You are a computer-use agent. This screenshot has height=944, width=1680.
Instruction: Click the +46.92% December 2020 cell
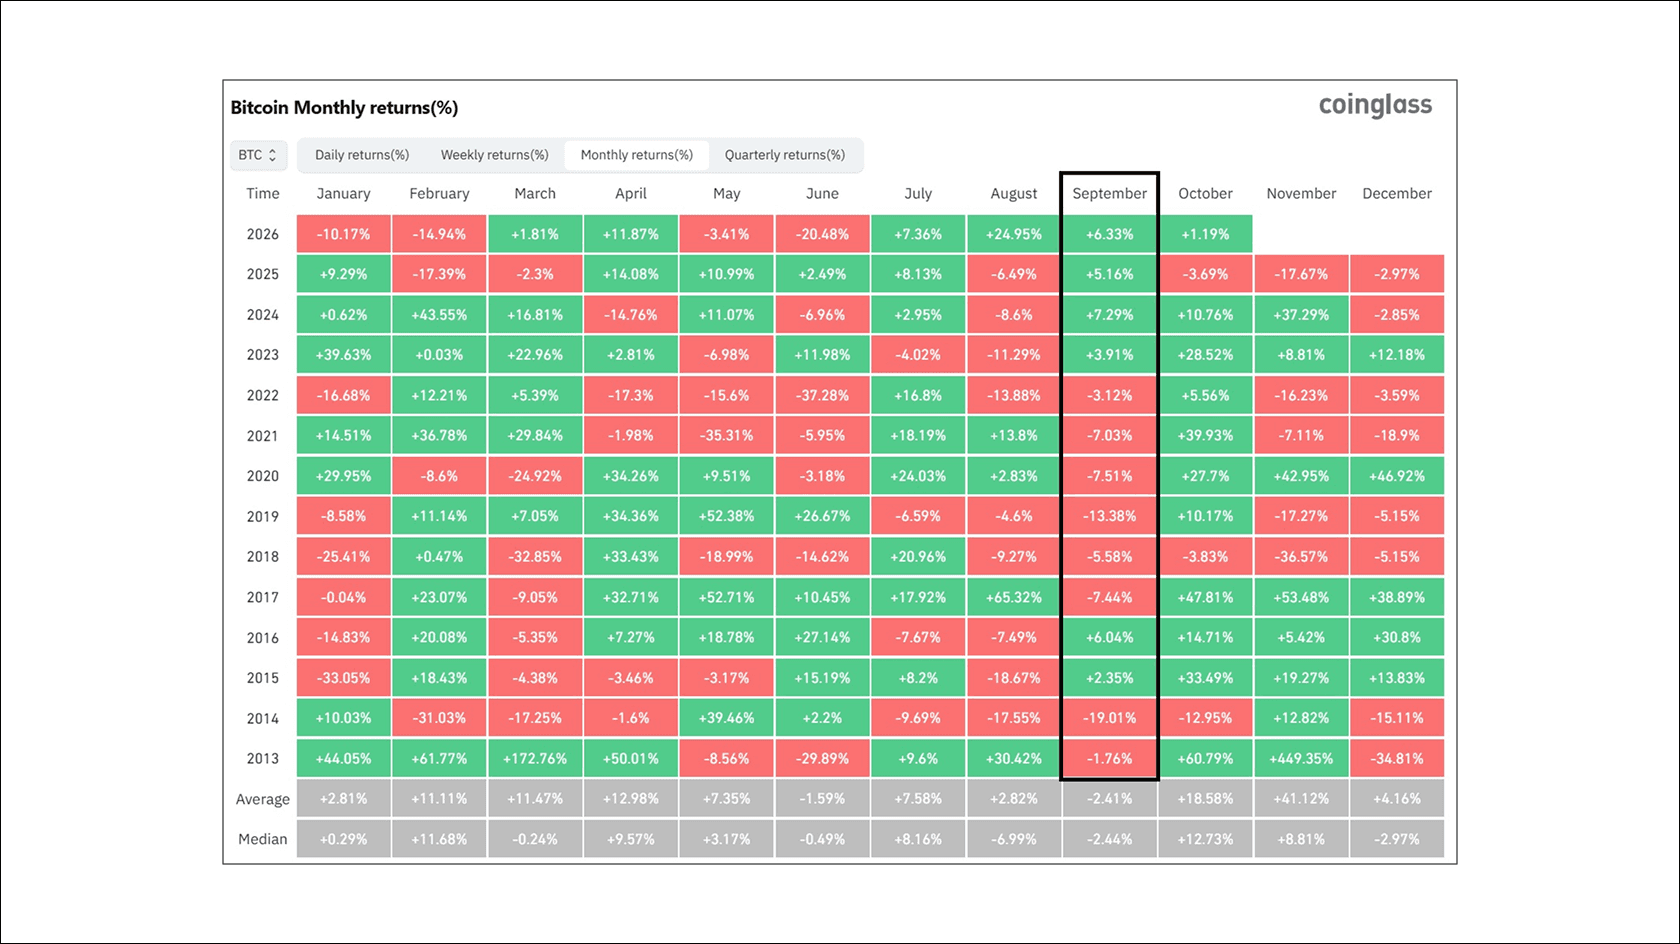(x=1397, y=476)
